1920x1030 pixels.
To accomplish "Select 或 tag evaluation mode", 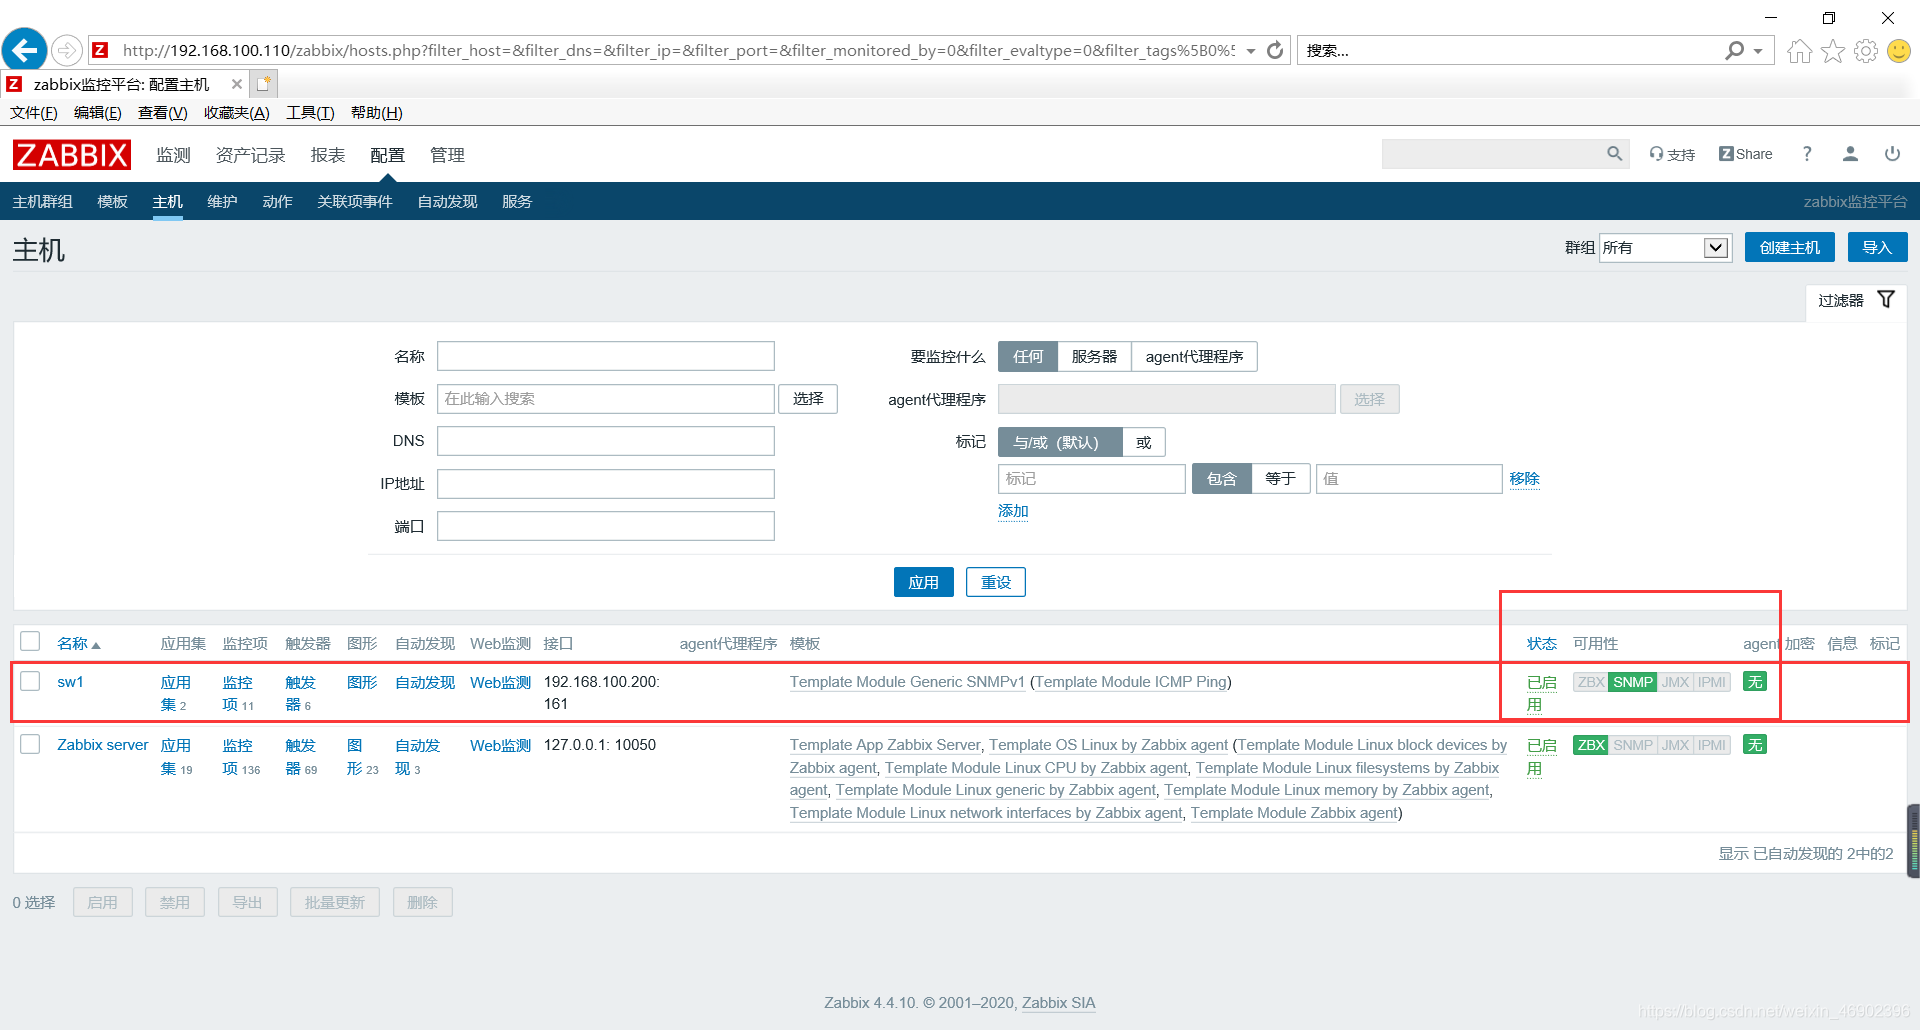I will 1143,442.
